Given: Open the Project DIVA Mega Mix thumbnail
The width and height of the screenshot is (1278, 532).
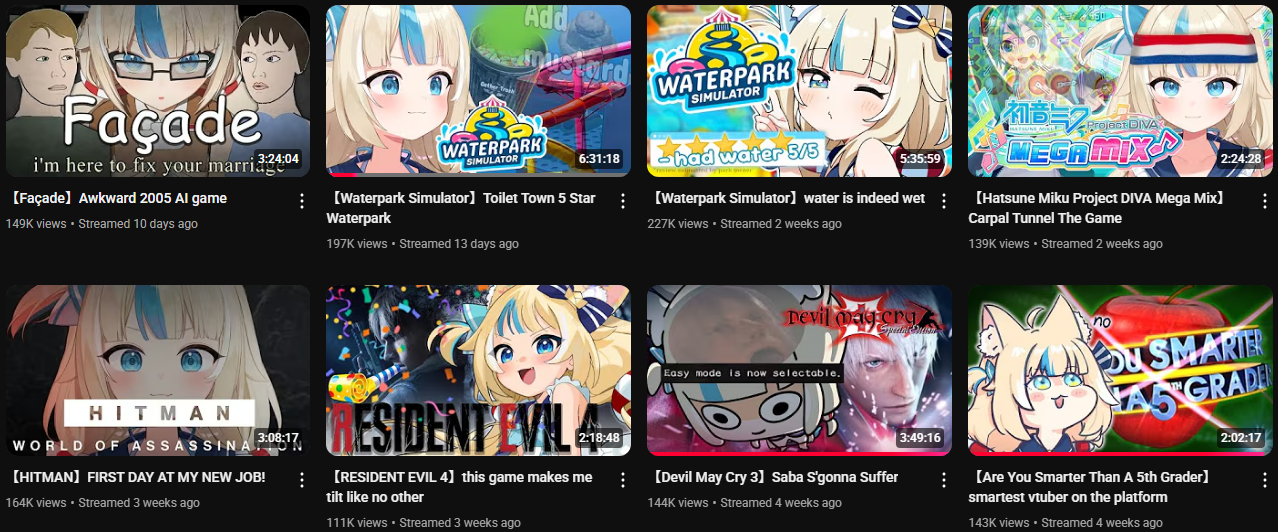Looking at the screenshot, I should point(1120,91).
